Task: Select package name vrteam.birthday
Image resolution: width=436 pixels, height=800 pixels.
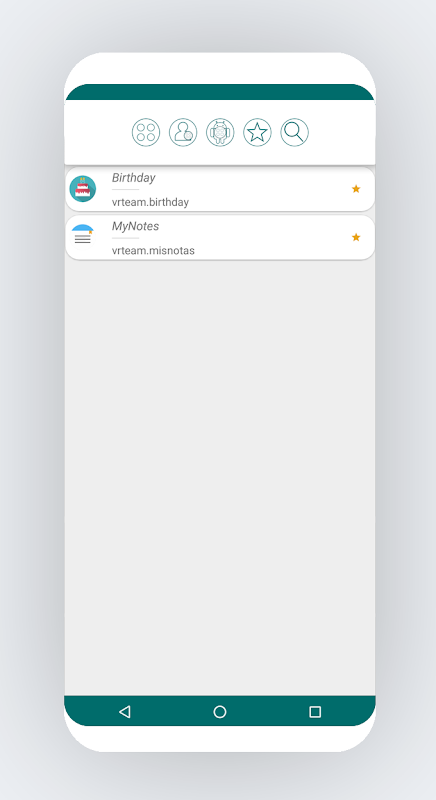Action: pos(150,202)
